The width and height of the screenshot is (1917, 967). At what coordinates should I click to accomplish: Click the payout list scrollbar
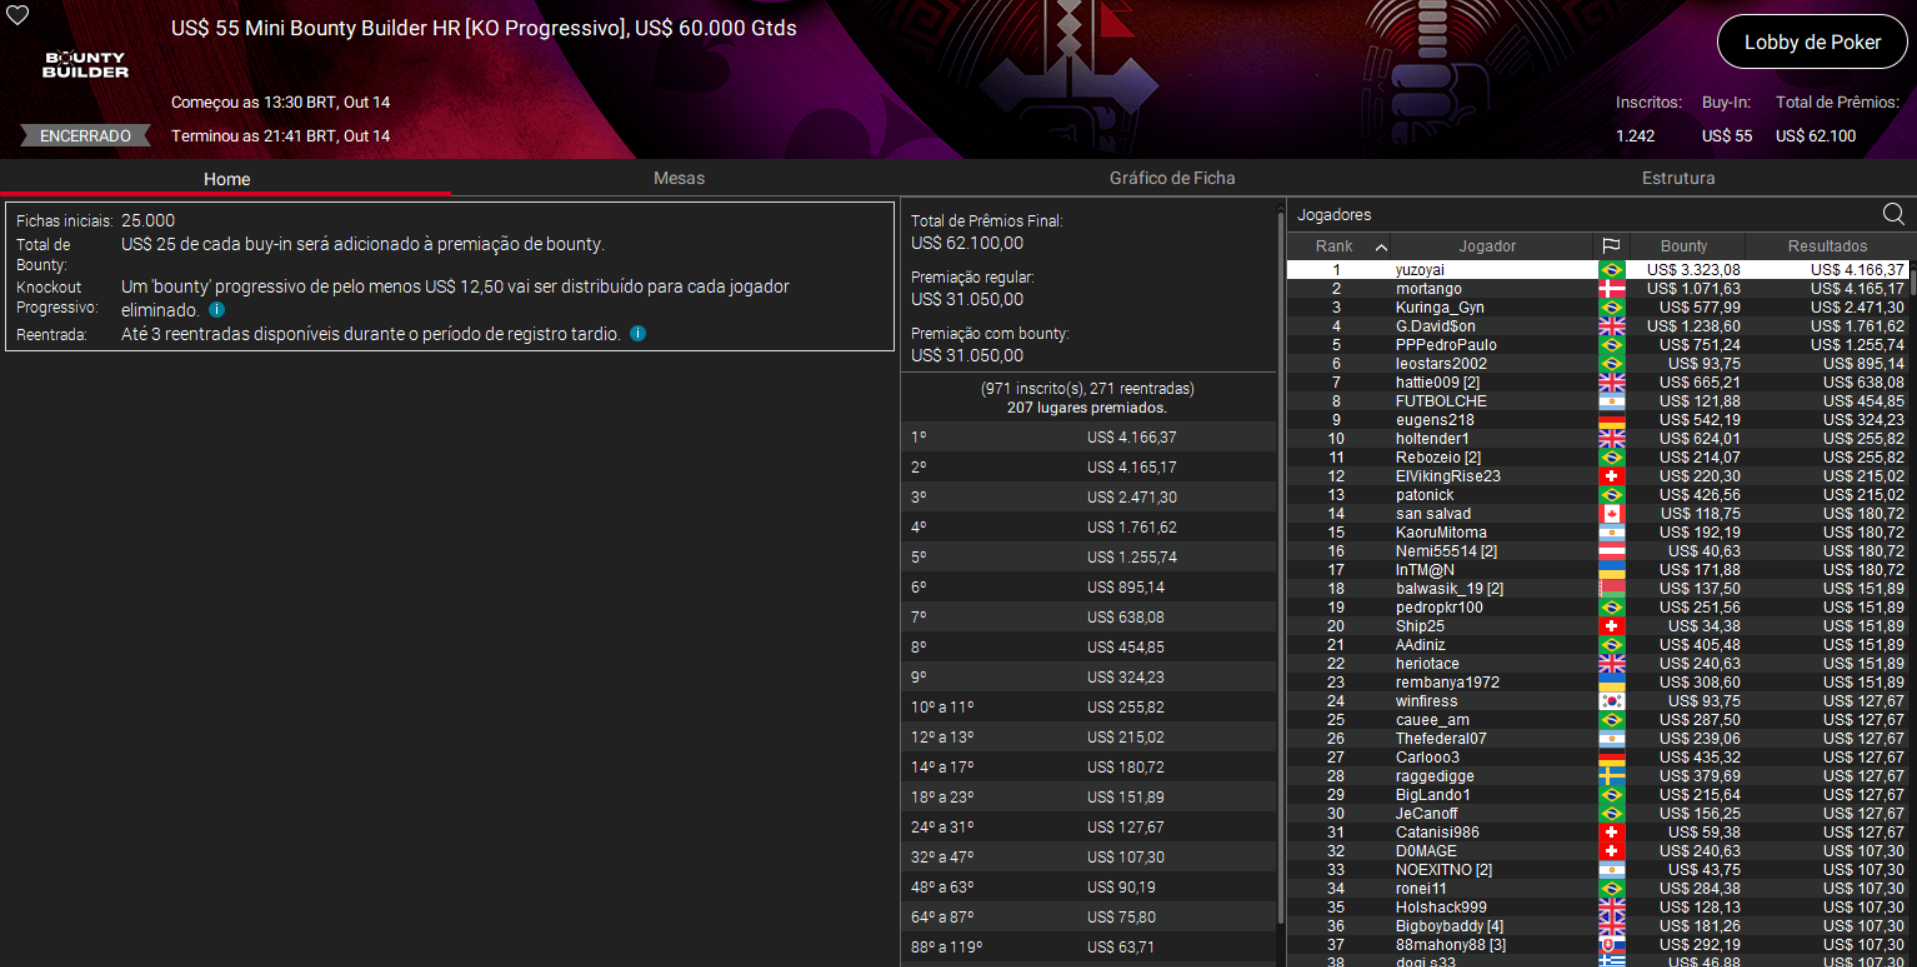pos(1280,566)
